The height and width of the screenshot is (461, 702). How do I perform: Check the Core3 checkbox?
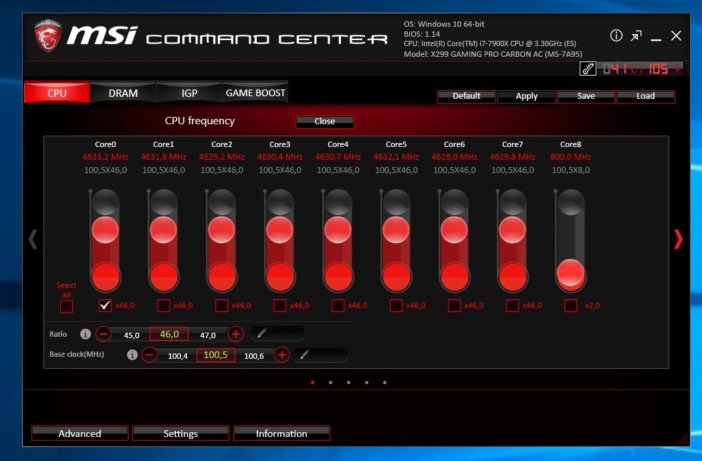pos(280,306)
